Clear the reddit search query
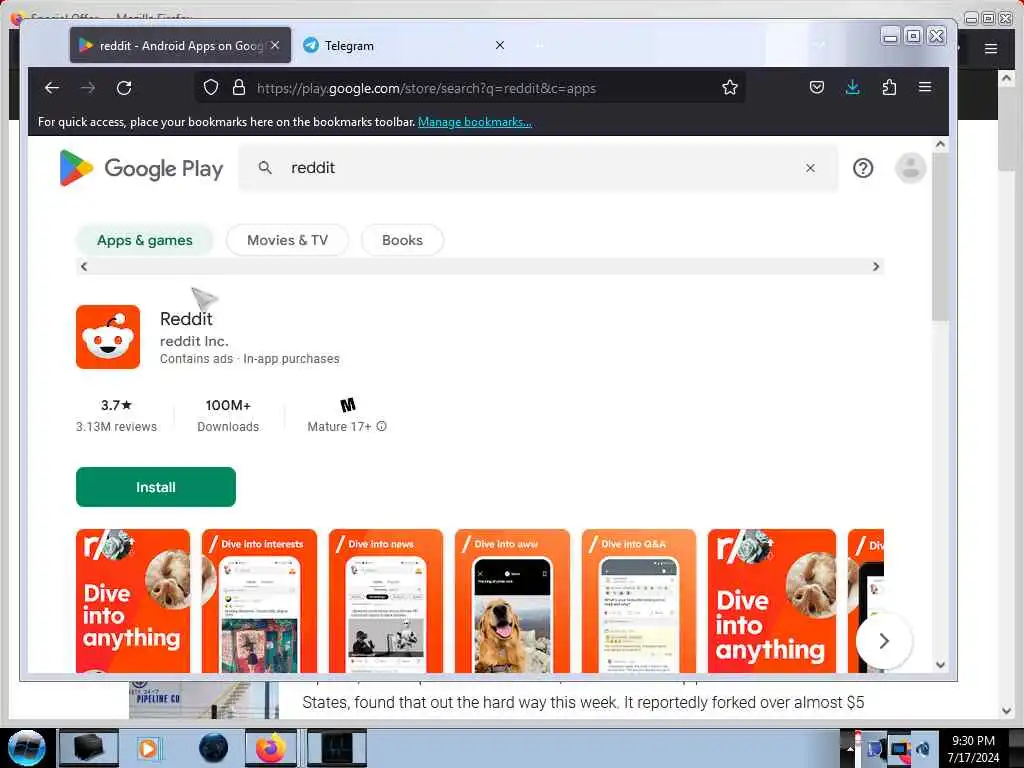This screenshot has height=768, width=1024. pyautogui.click(x=810, y=168)
